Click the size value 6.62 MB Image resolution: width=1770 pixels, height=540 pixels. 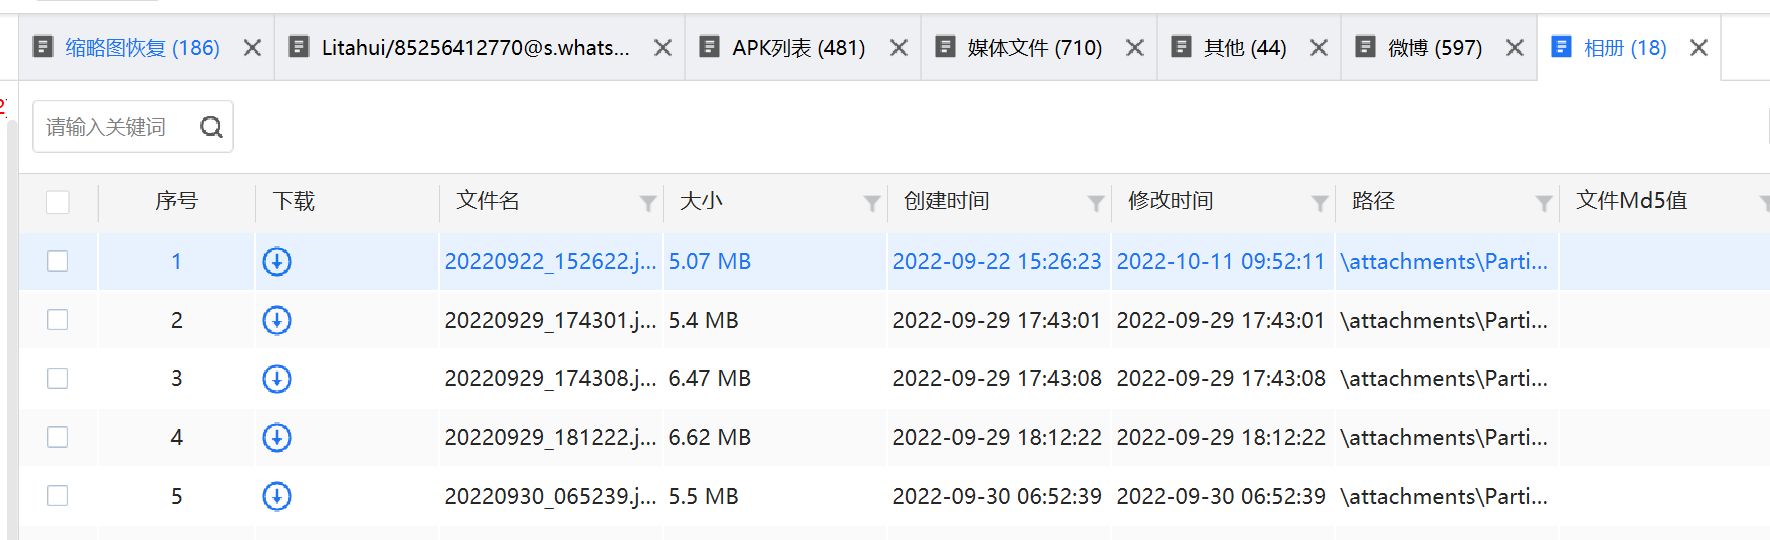click(x=710, y=437)
